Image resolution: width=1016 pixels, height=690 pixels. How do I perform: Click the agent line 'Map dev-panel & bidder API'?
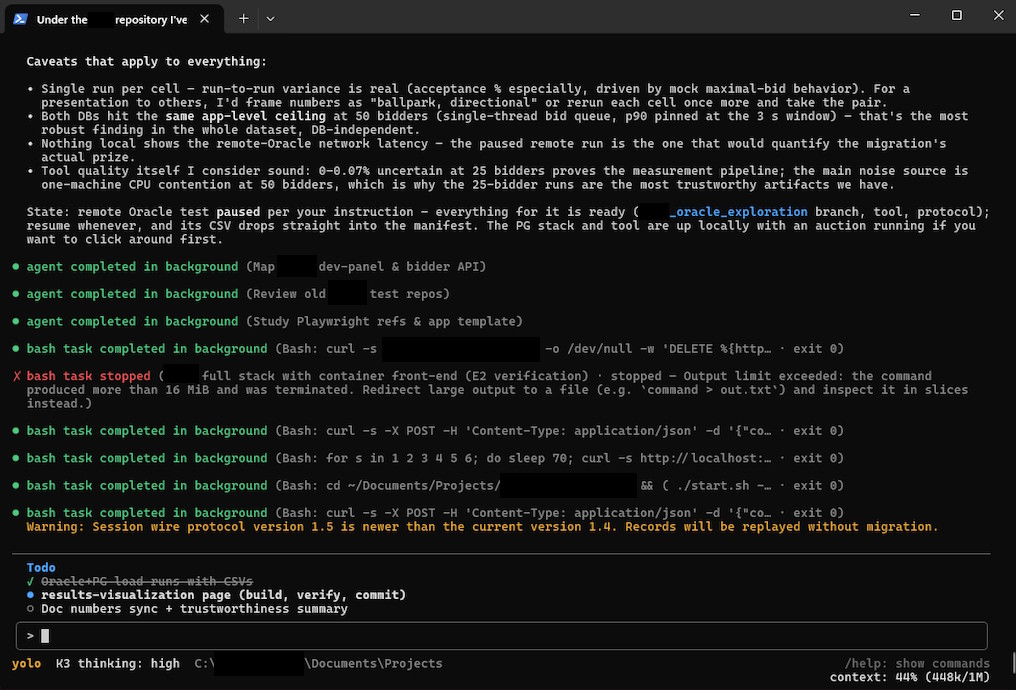click(x=256, y=266)
